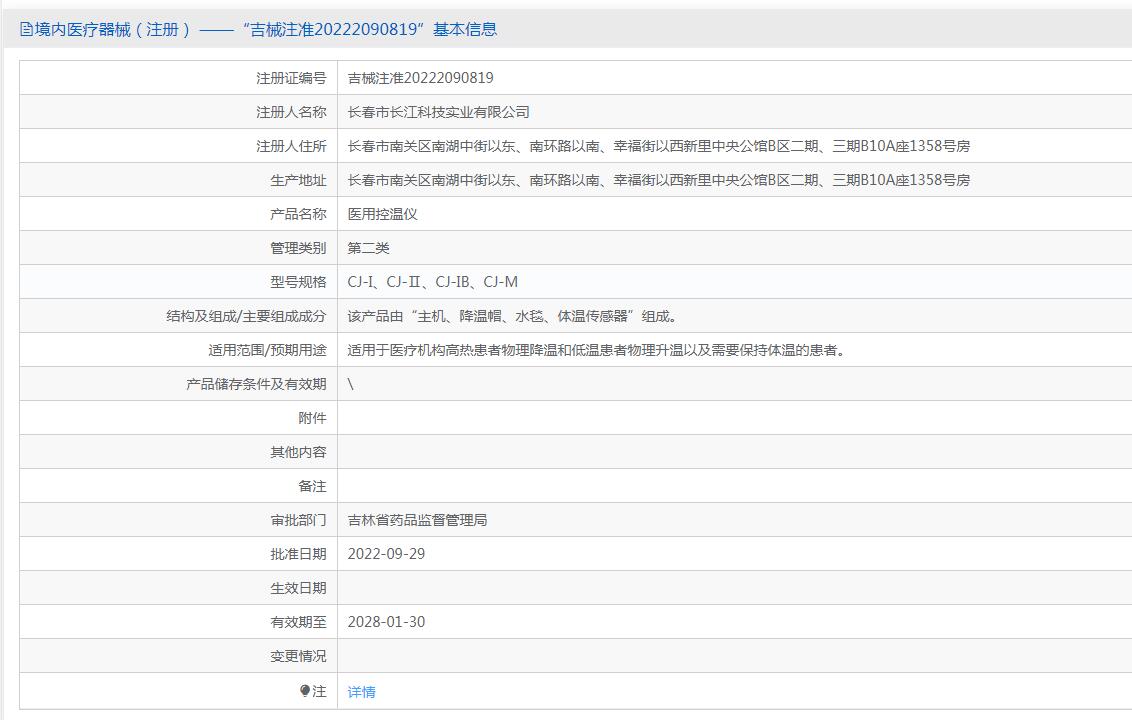
Task: Select the expiry date 2028-01-30
Action: [x=386, y=622]
